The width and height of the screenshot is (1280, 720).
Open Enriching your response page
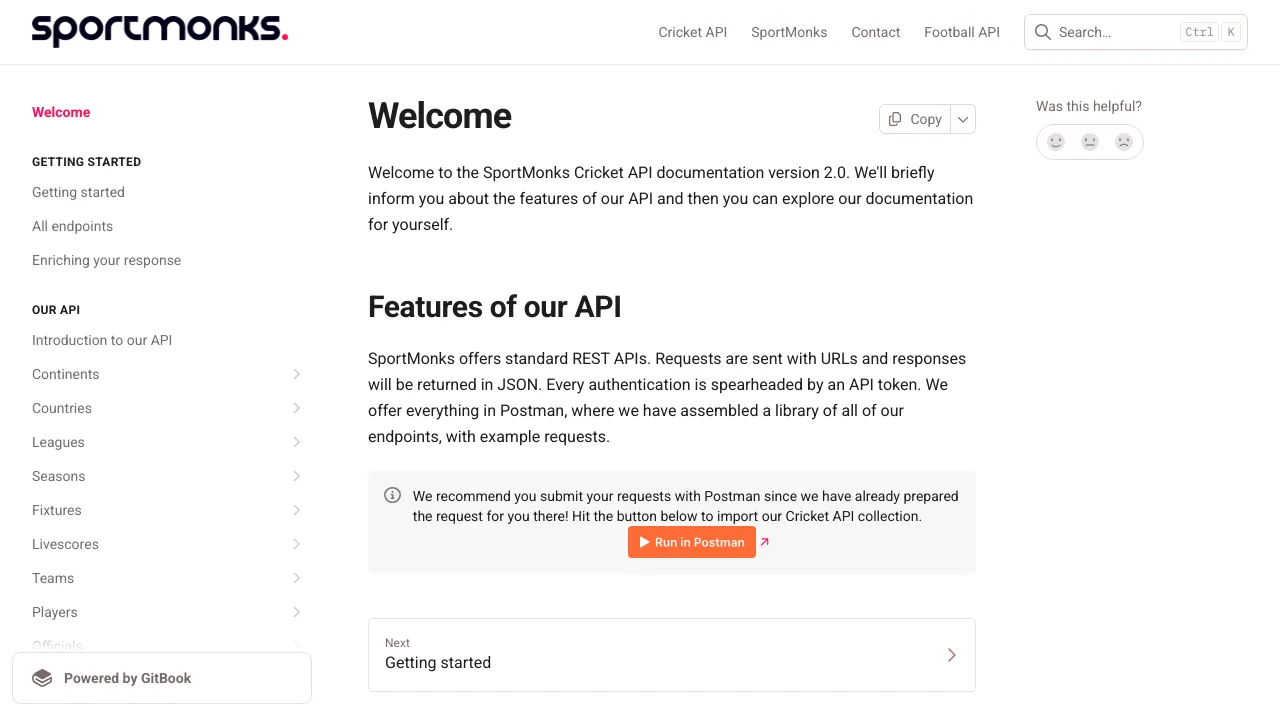106,260
